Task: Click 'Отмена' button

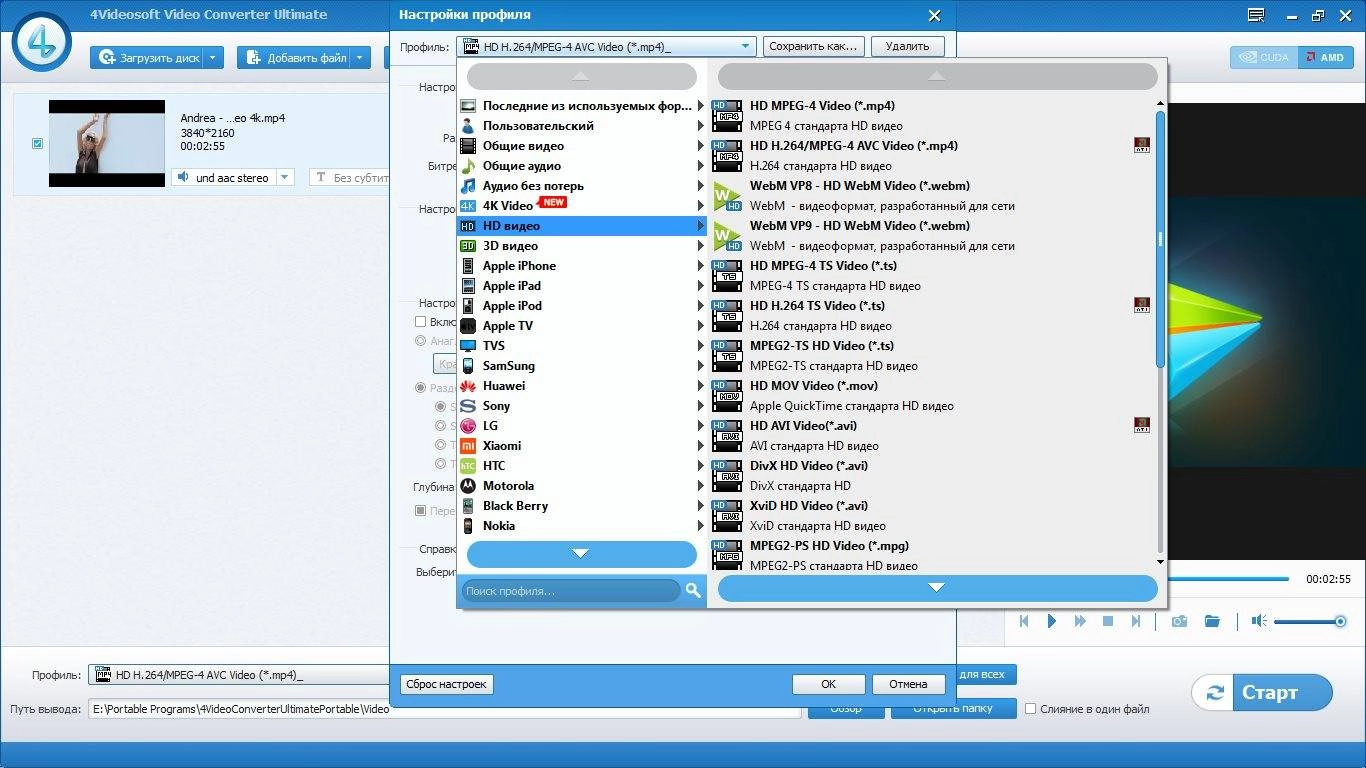Action: [x=908, y=684]
